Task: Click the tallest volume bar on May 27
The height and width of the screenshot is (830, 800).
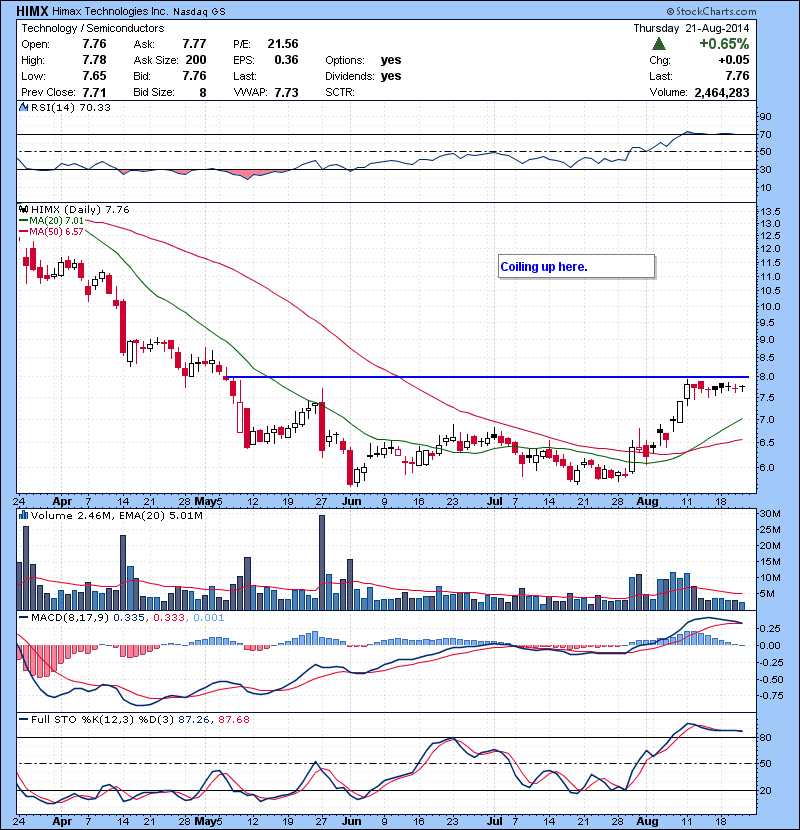Action: (322, 562)
